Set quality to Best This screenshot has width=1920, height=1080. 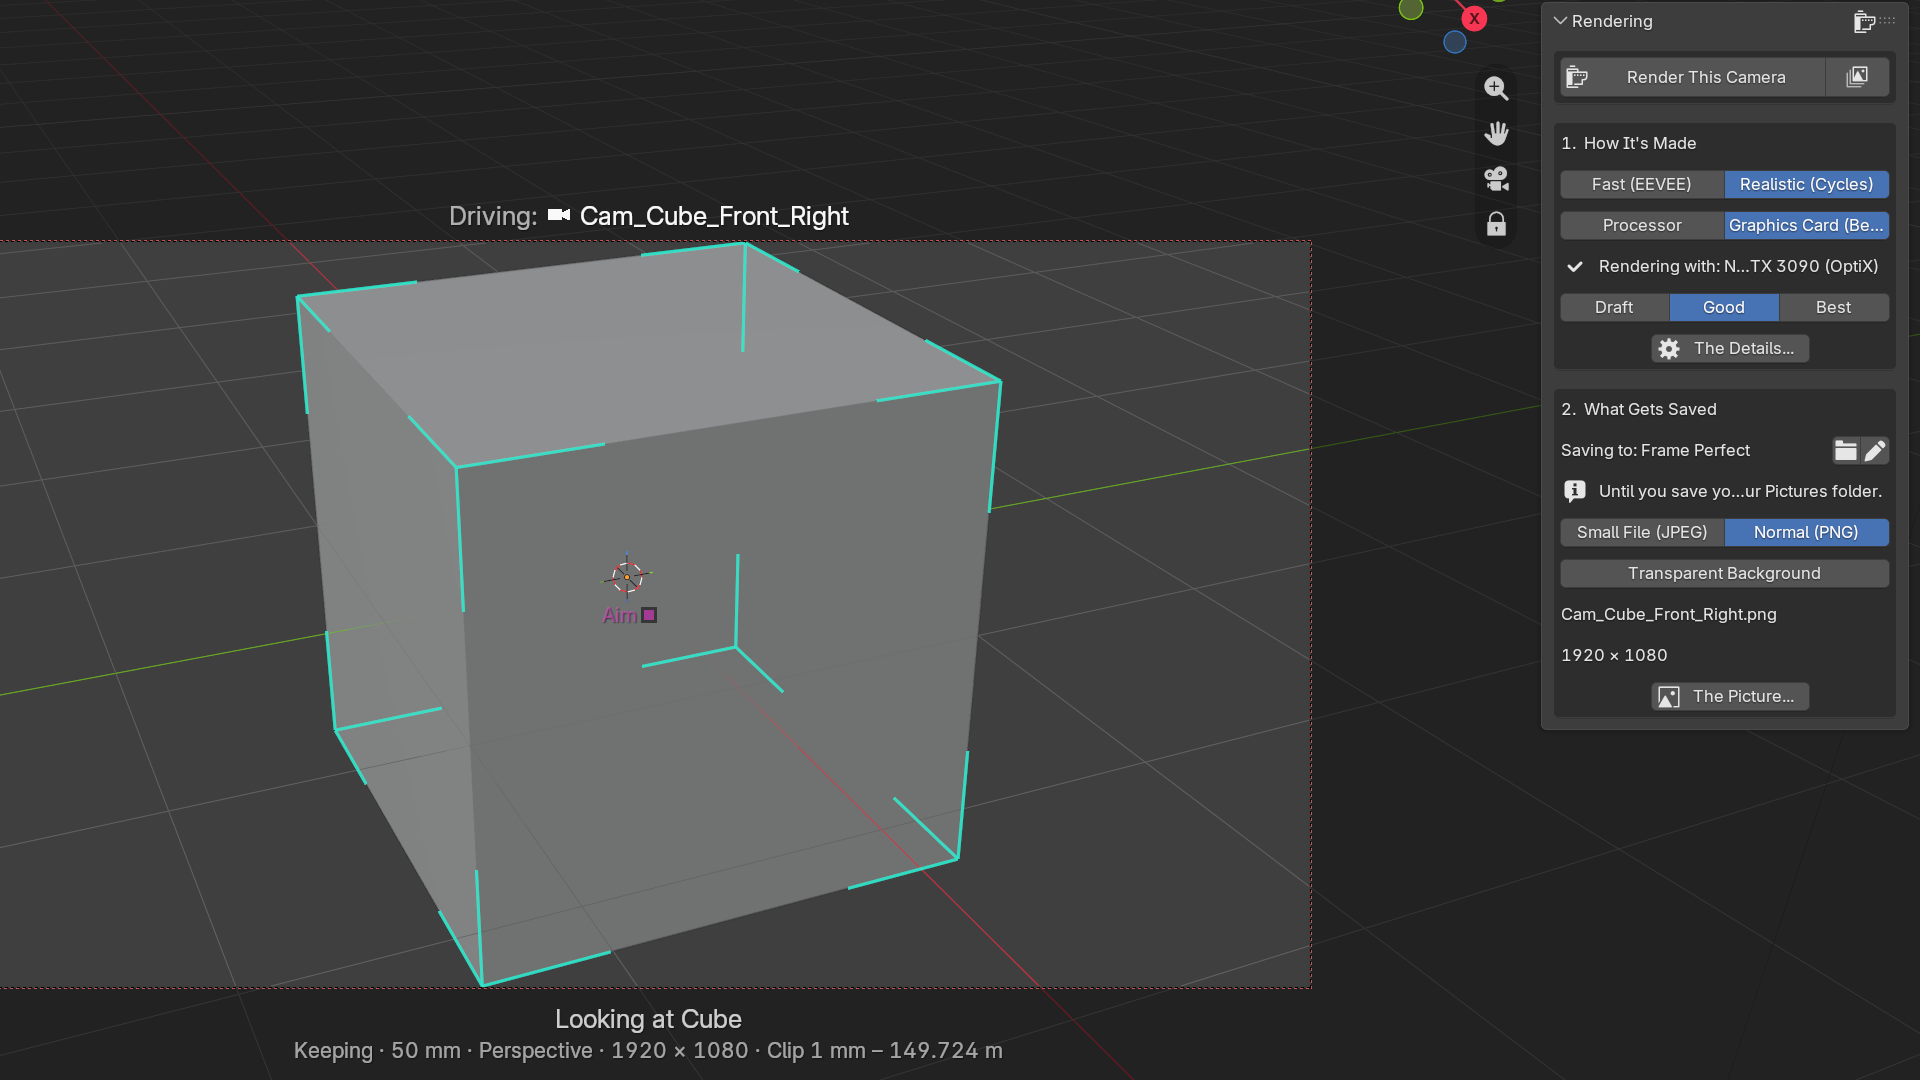tap(1834, 307)
